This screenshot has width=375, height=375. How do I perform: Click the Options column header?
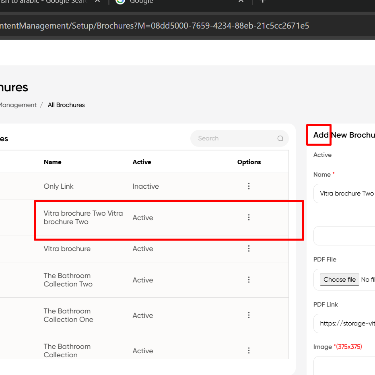[249, 162]
